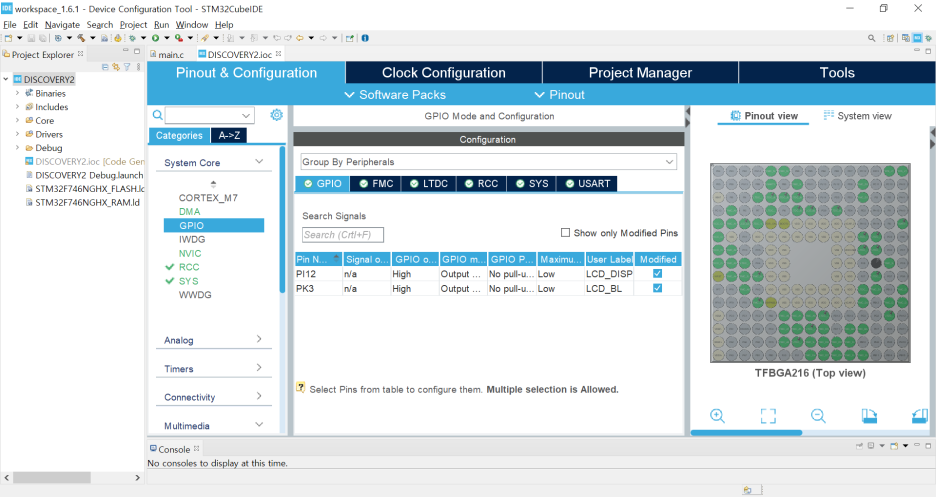The image size is (936, 497).
Task: Click the status bar icon at the bottom
Action: click(747, 490)
